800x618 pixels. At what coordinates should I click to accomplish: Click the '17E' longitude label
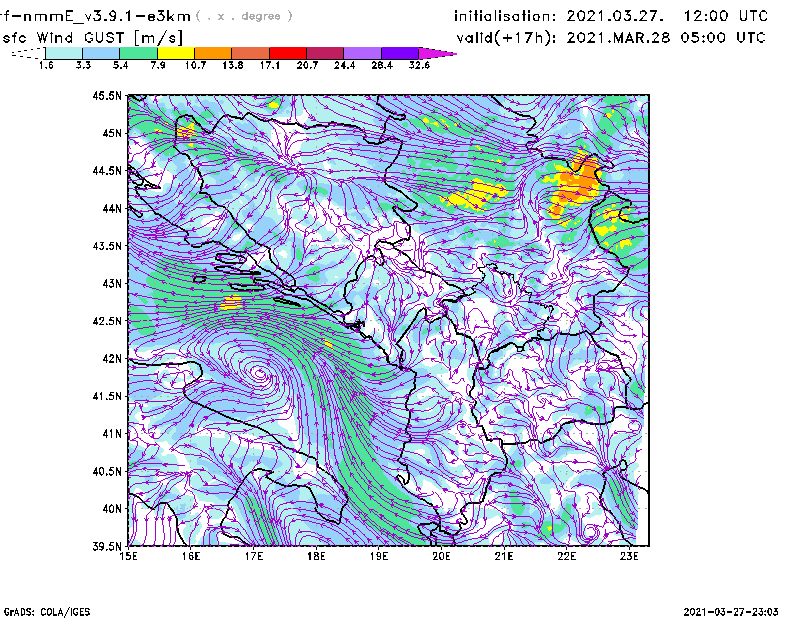point(254,556)
